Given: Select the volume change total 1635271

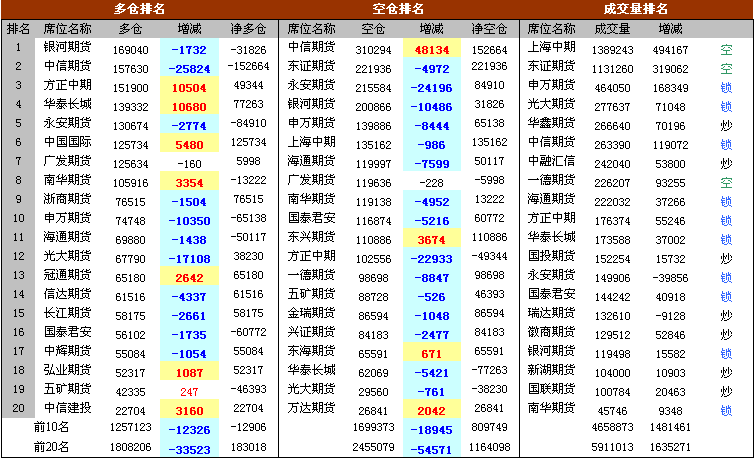Looking at the screenshot, I should click(670, 447).
